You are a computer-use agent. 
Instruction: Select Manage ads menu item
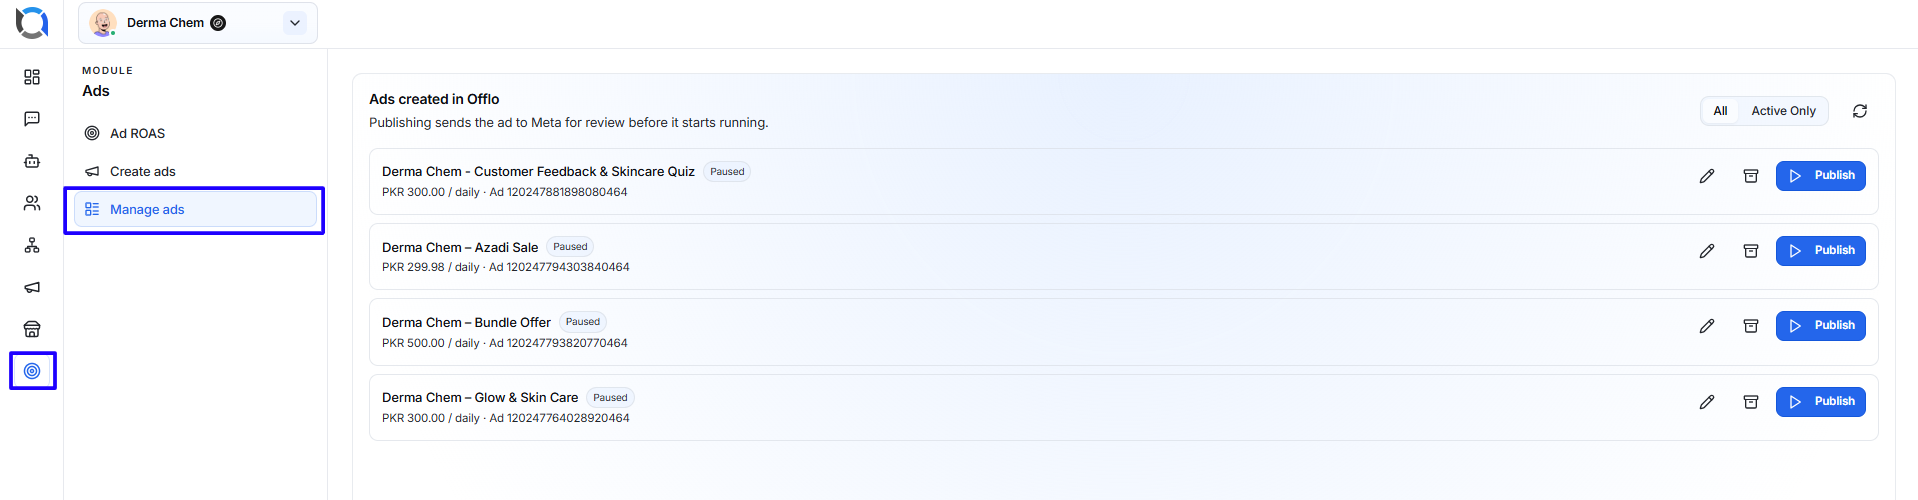point(195,209)
